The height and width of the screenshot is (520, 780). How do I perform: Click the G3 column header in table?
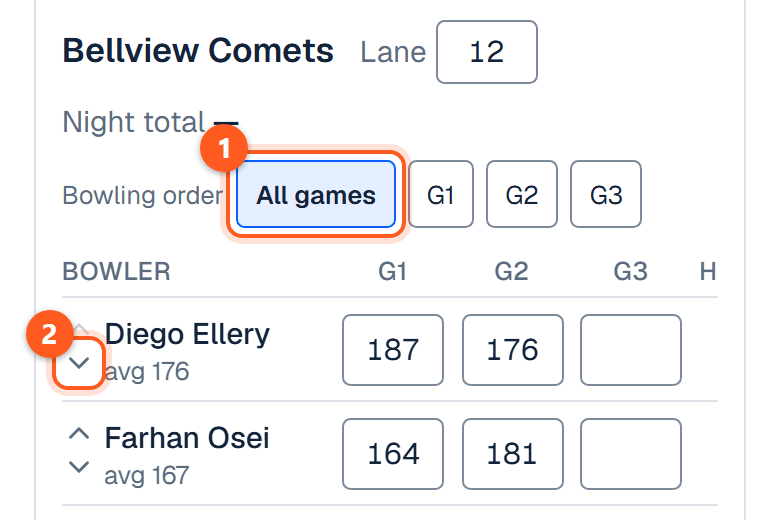630,272
